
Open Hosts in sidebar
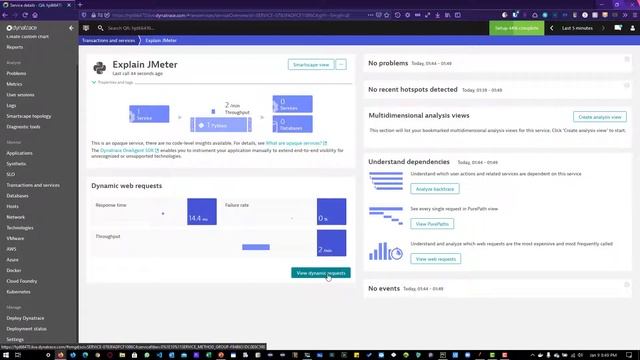pyautogui.click(x=13, y=207)
